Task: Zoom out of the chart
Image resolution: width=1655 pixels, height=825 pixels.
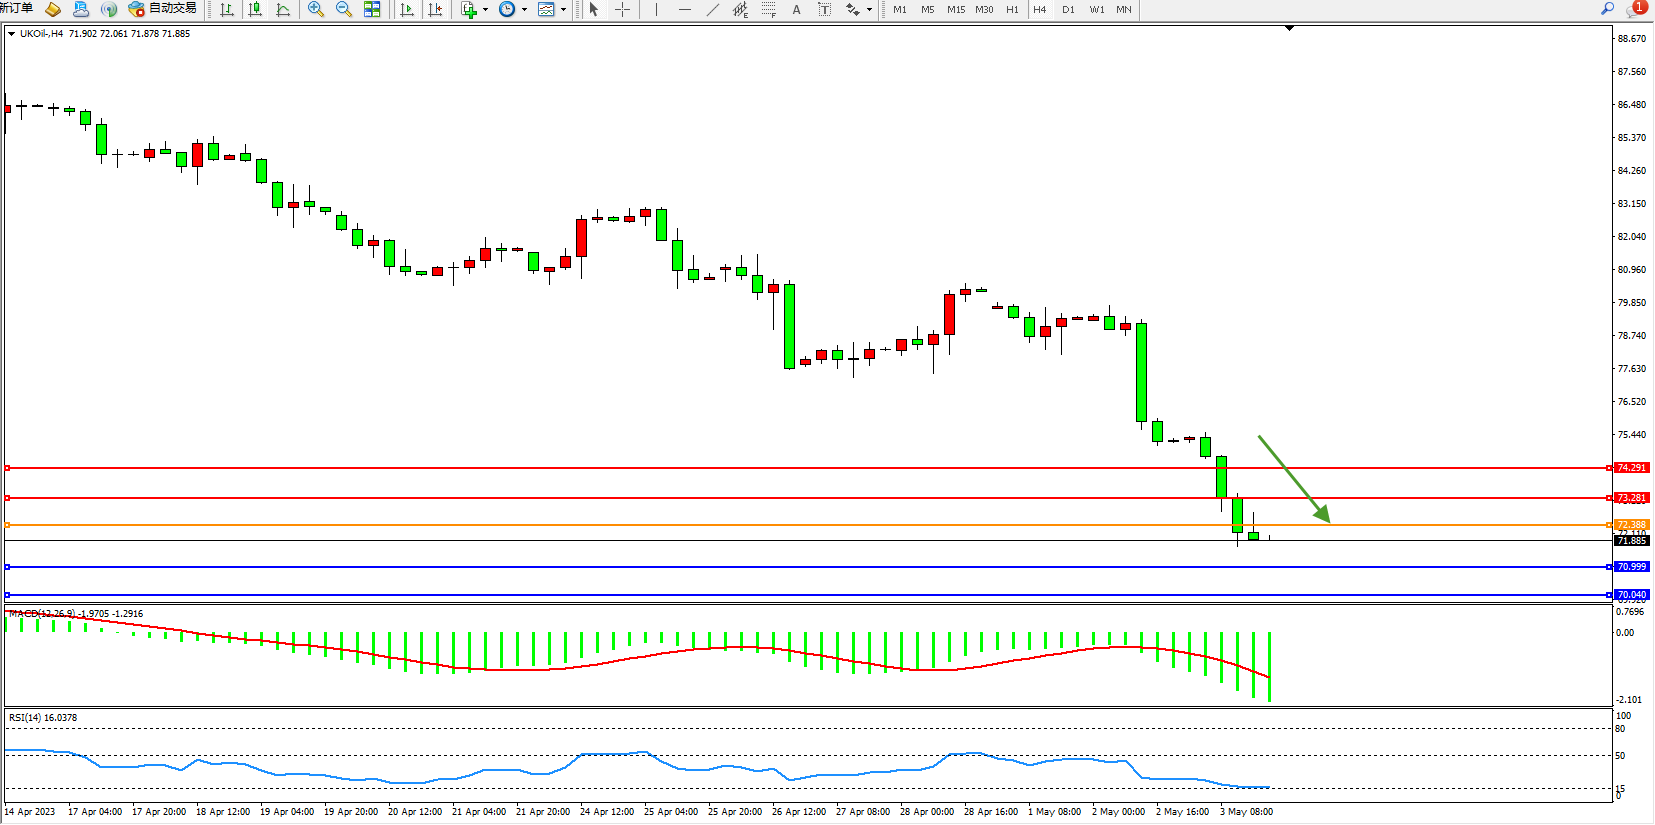Action: coord(344,9)
